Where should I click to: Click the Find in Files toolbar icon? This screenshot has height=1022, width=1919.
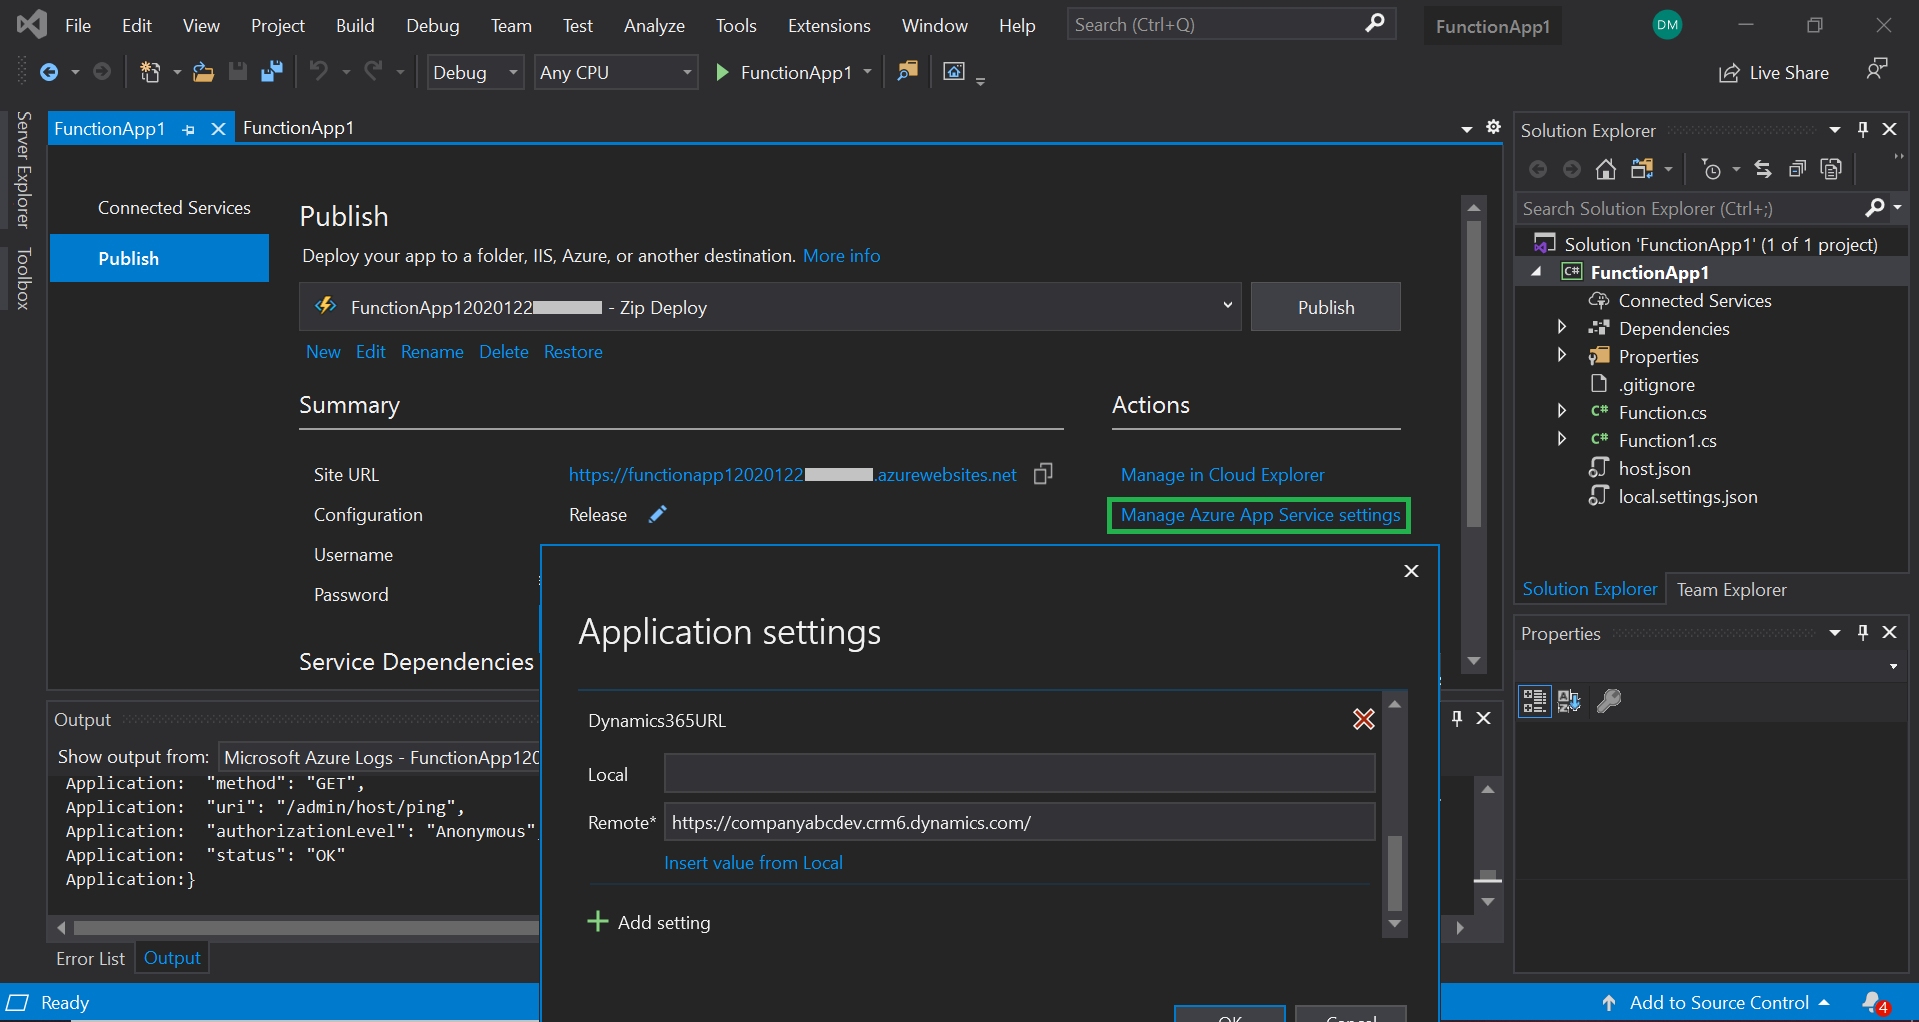907,71
